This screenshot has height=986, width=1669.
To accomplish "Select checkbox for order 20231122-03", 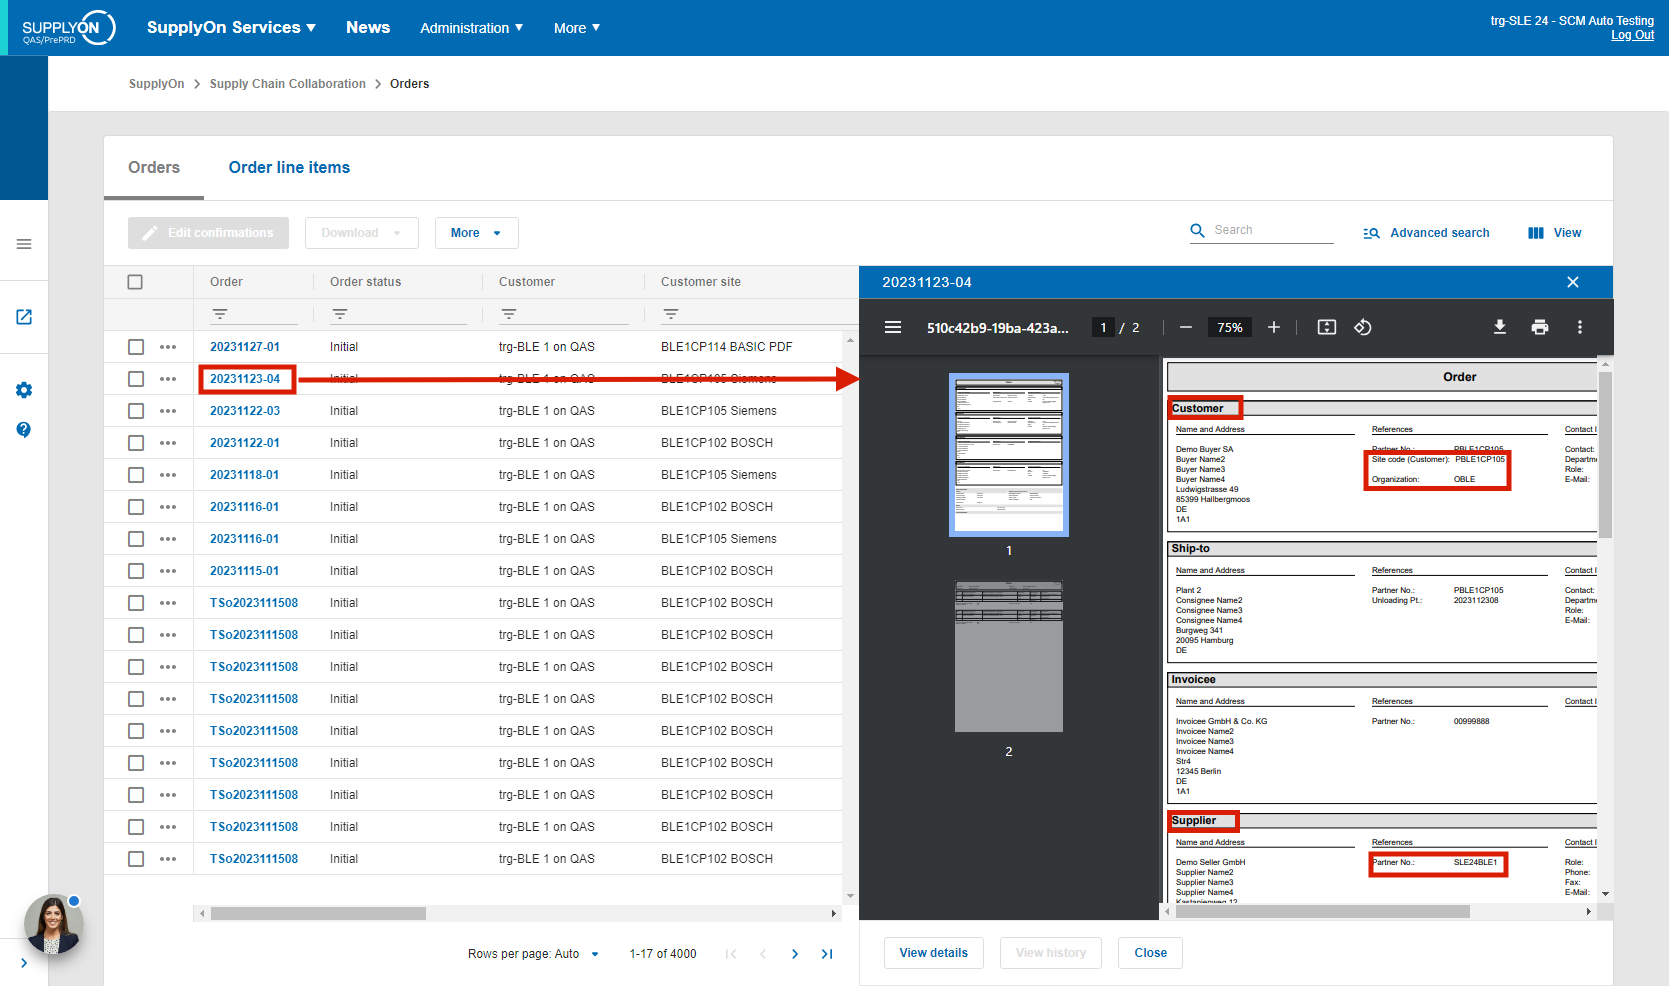I will (136, 411).
